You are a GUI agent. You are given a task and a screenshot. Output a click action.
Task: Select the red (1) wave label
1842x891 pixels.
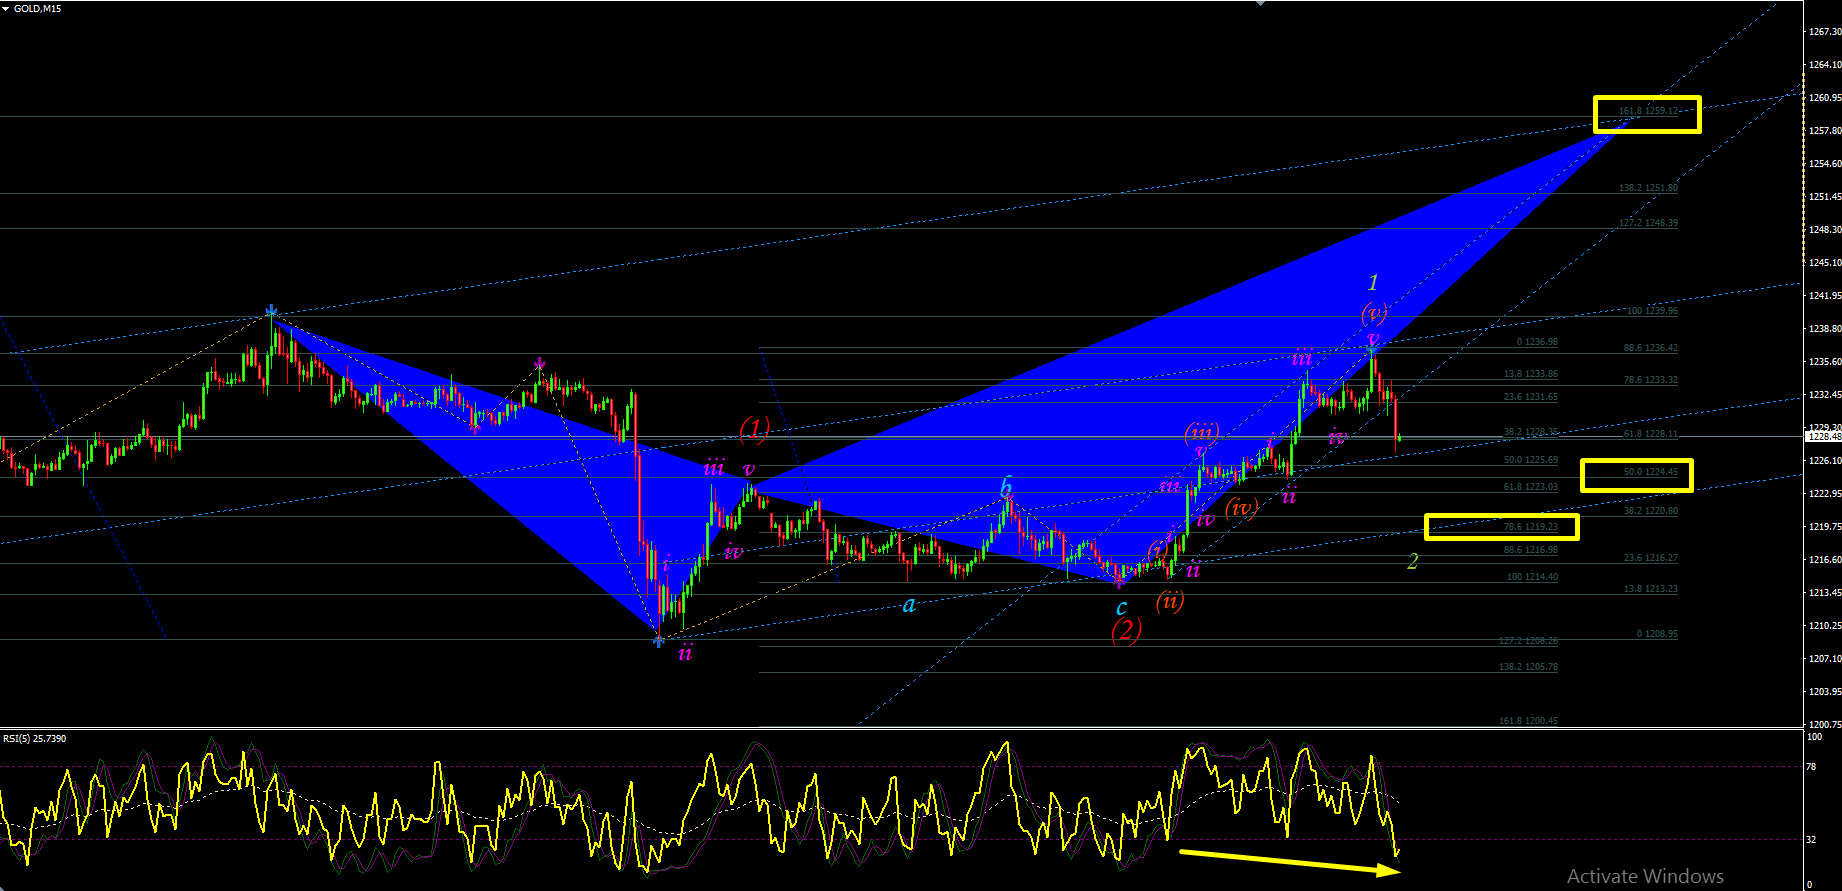click(754, 430)
